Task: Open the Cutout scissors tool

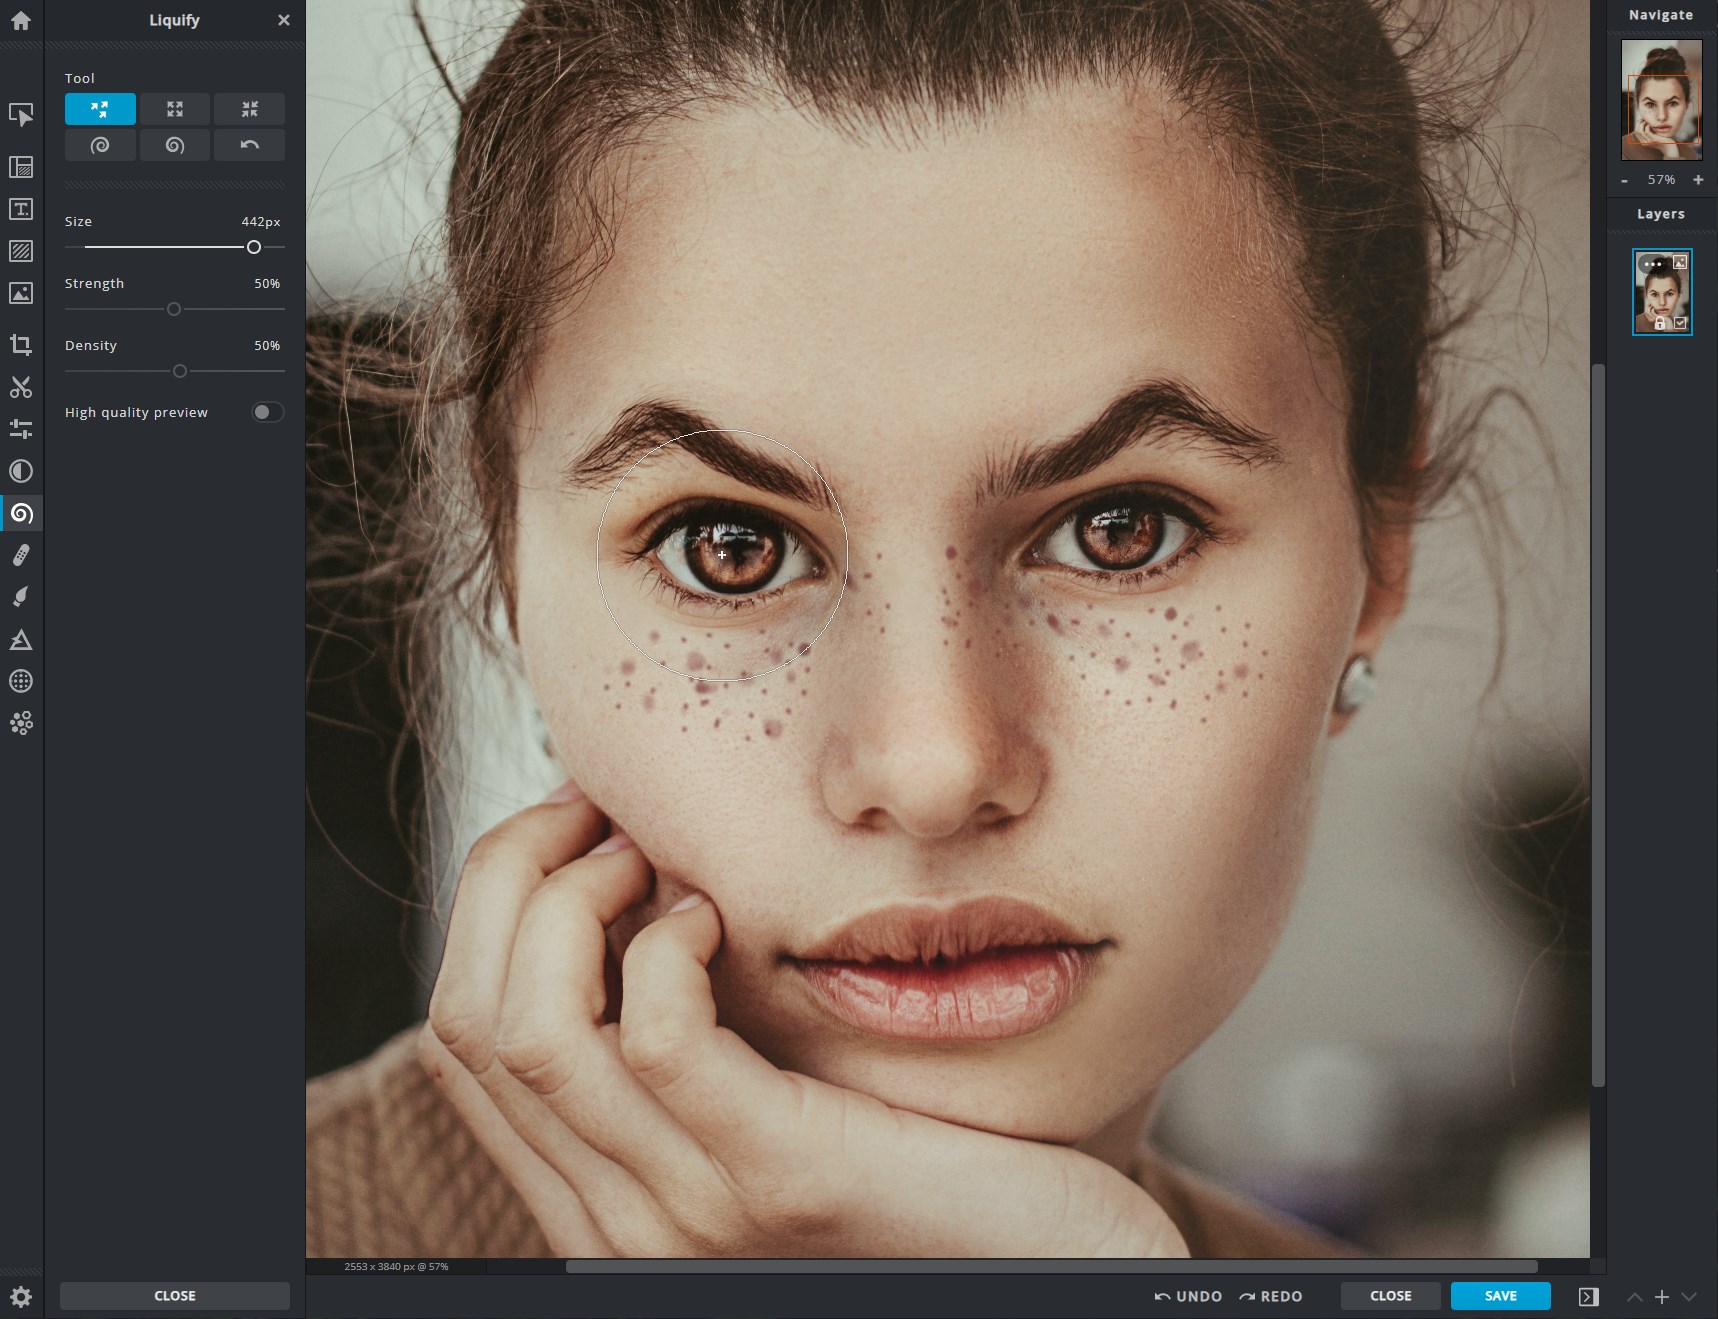Action: (21, 388)
